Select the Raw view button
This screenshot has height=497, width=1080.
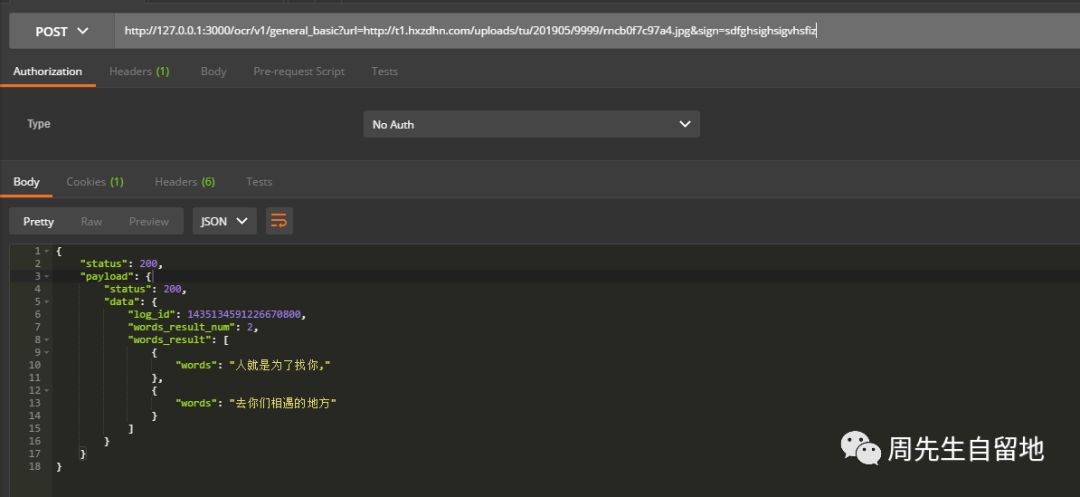coord(91,221)
